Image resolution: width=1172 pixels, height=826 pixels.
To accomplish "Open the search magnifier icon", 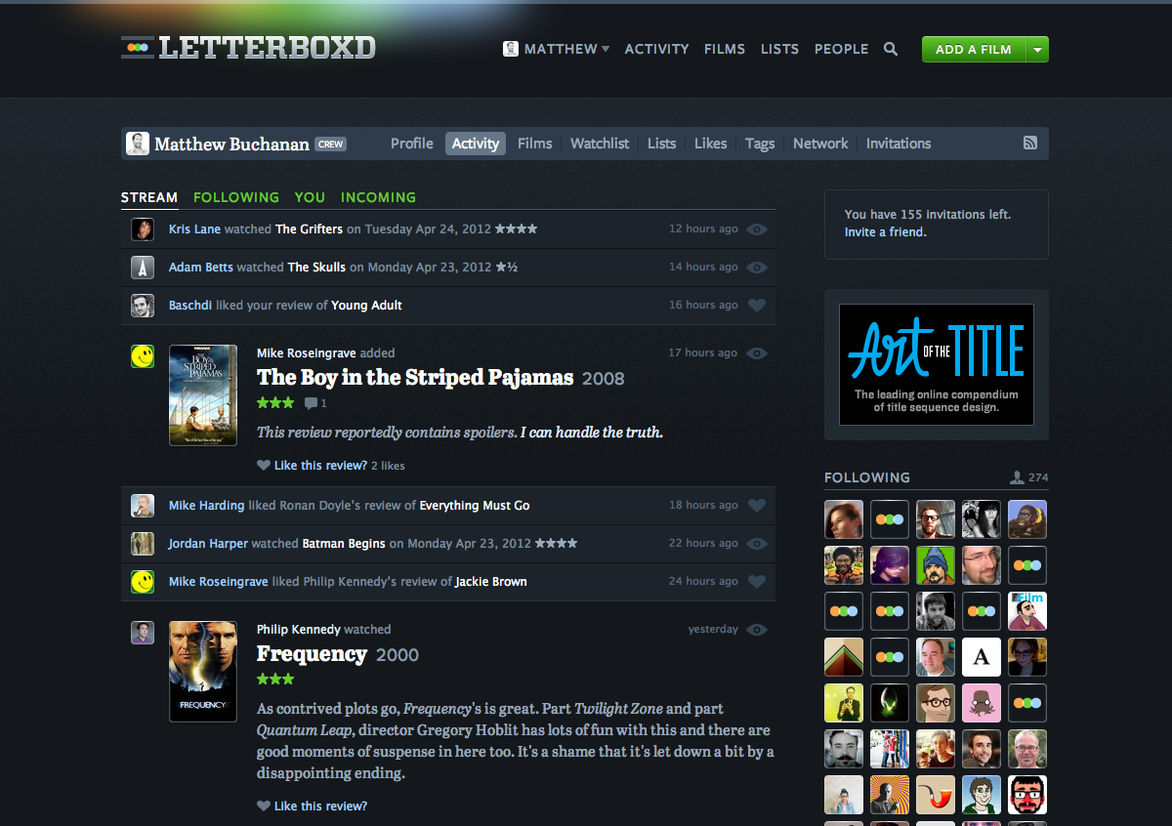I will click(890, 49).
